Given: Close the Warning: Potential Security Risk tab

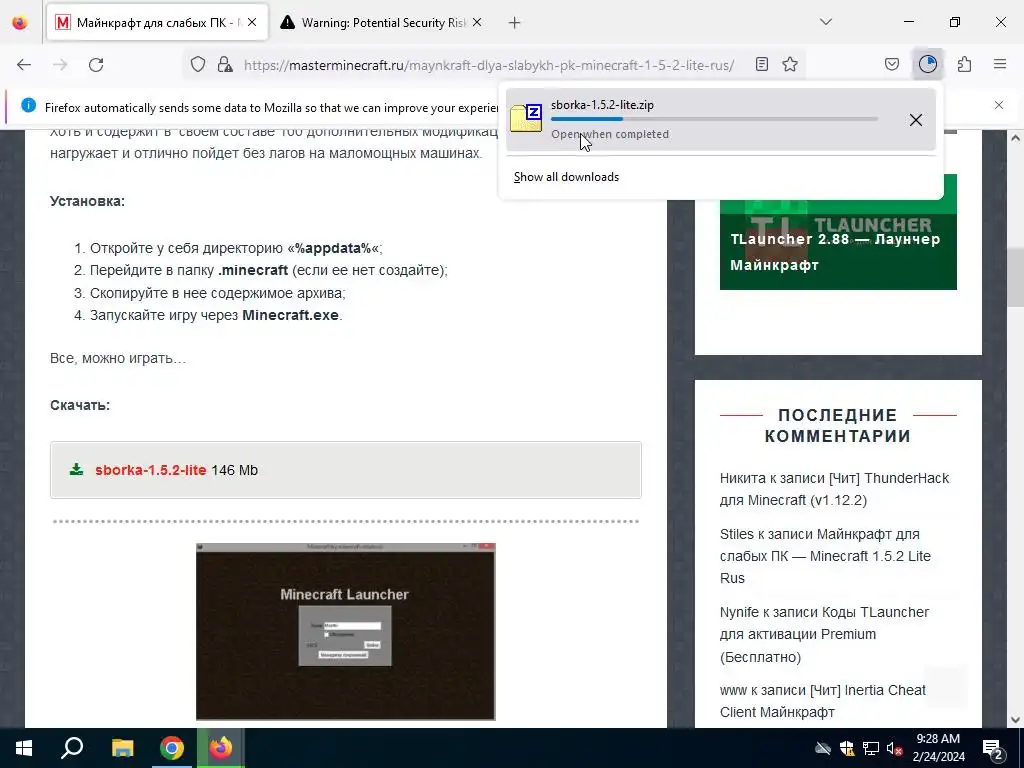Looking at the screenshot, I should click(477, 22).
